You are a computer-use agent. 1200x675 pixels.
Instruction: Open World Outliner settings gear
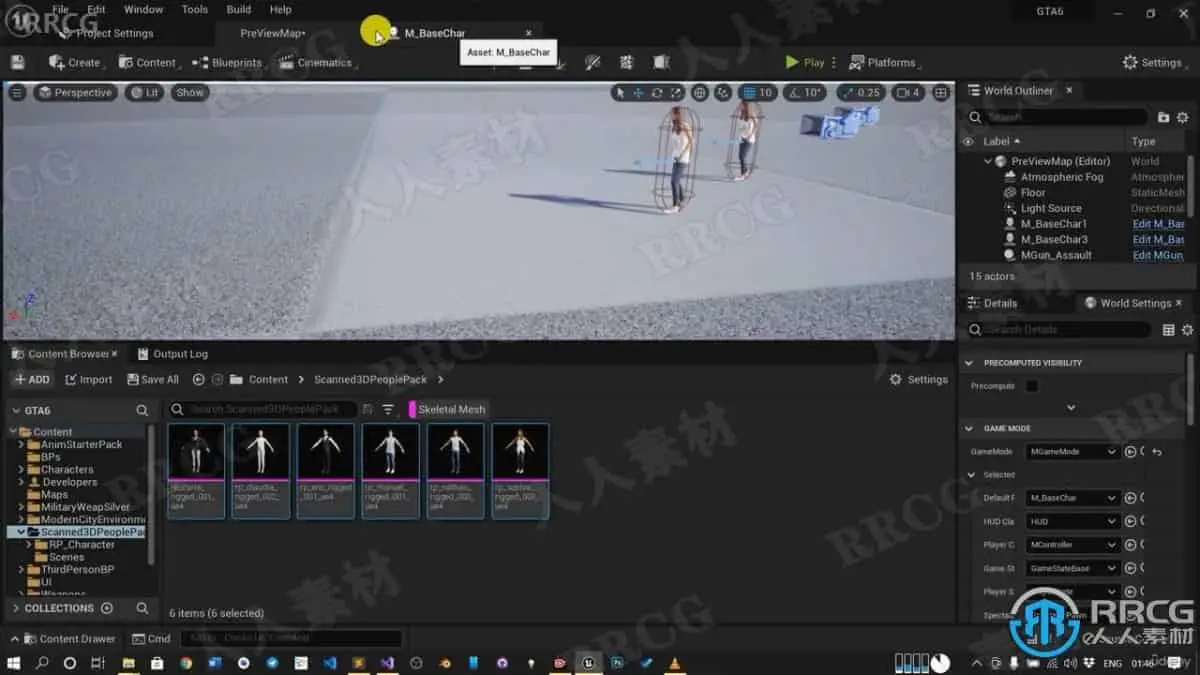(1182, 117)
